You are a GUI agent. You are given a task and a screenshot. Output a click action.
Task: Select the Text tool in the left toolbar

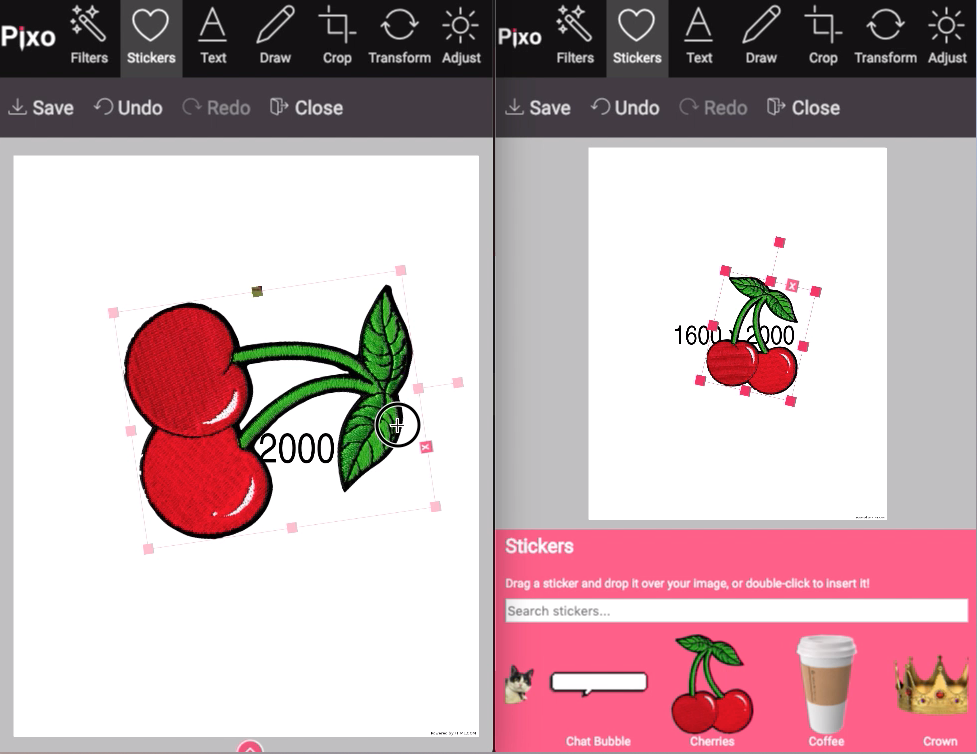[x=212, y=38]
